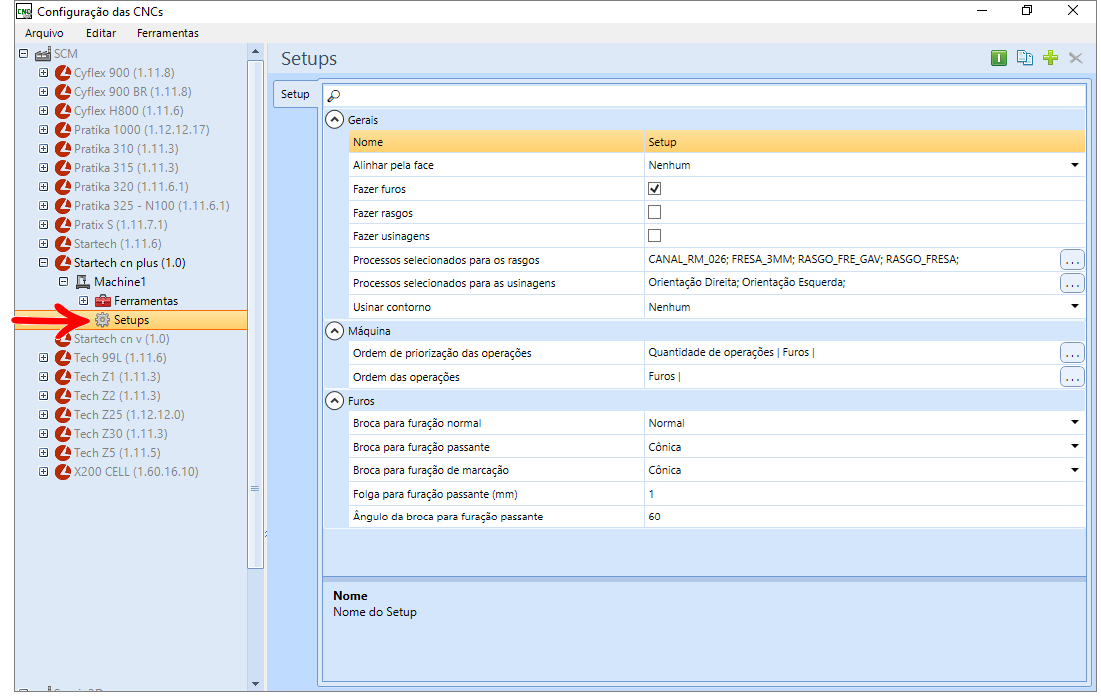Click the Nome column header
This screenshot has width=1101, height=696.
[496, 142]
